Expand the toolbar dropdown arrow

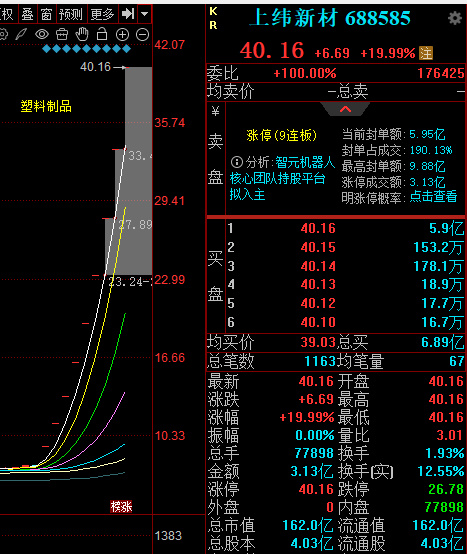[144, 14]
